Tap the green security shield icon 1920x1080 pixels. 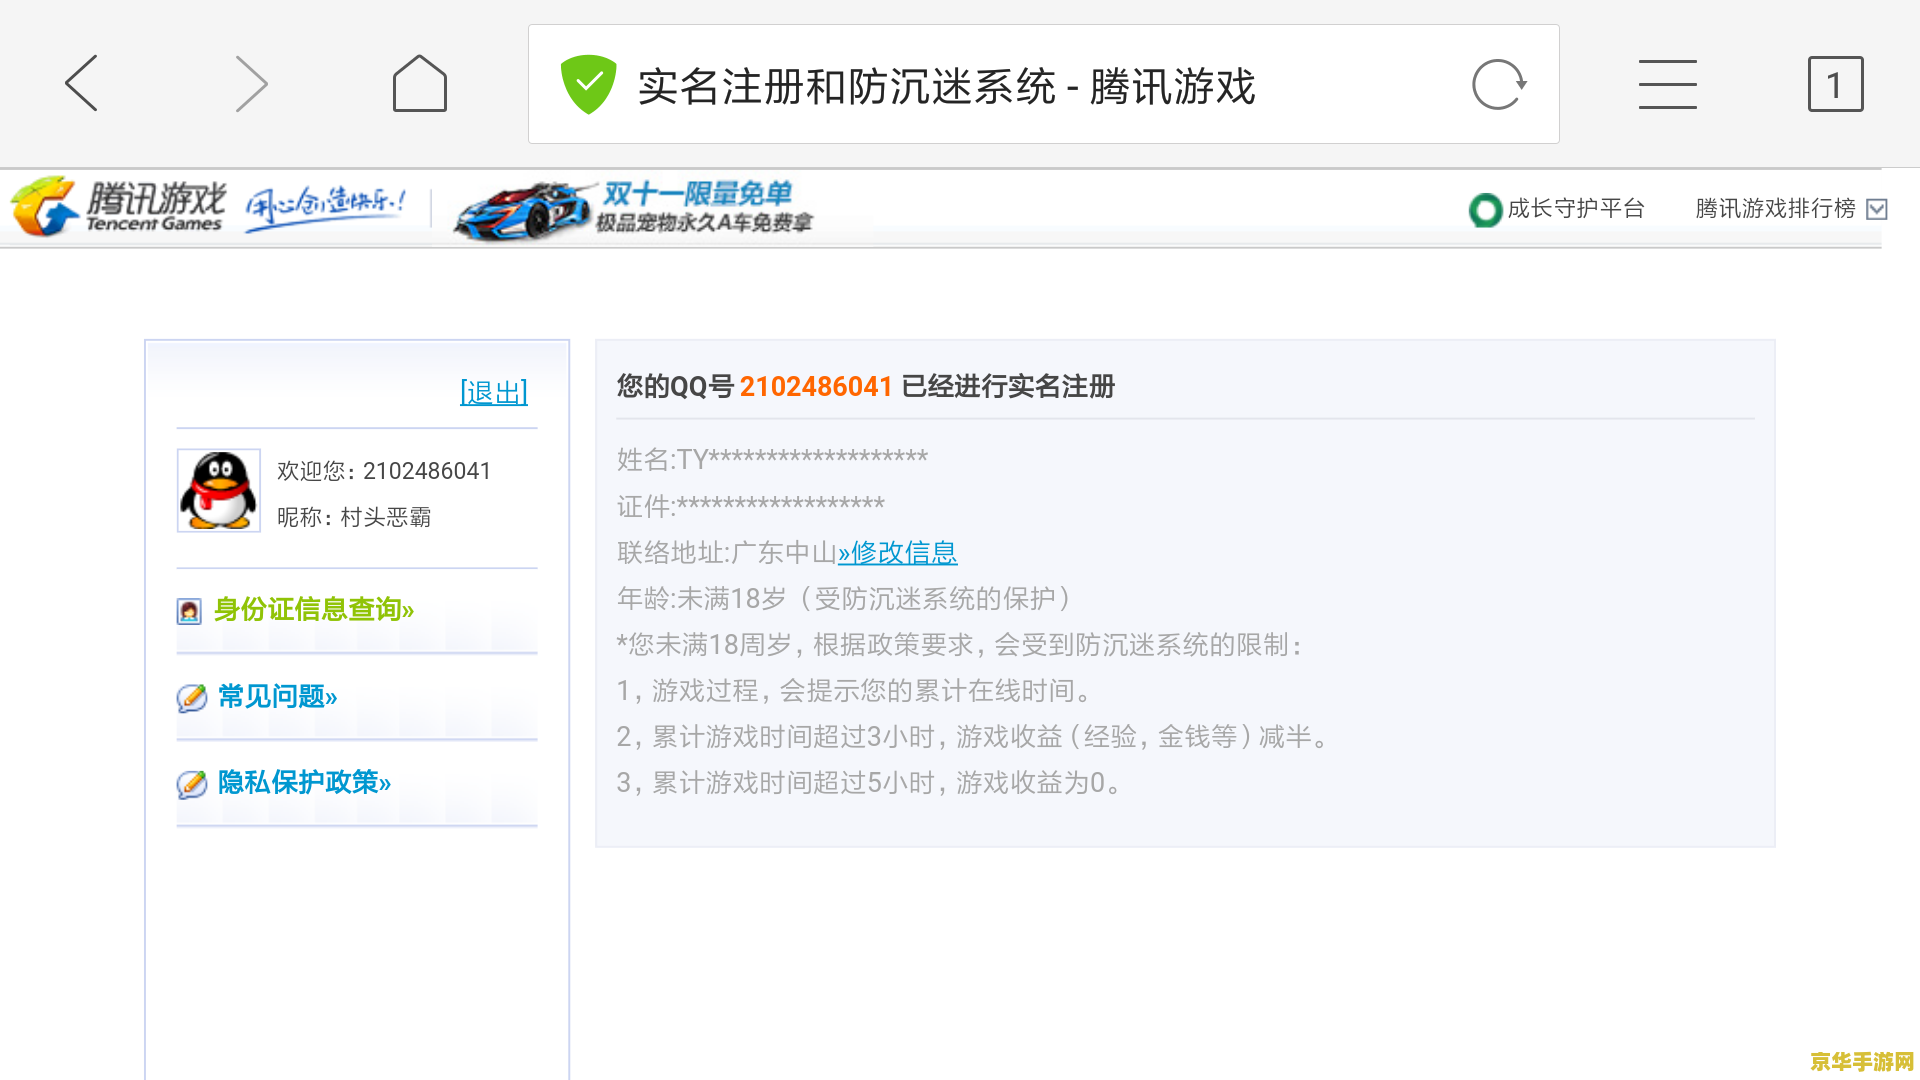click(x=588, y=84)
